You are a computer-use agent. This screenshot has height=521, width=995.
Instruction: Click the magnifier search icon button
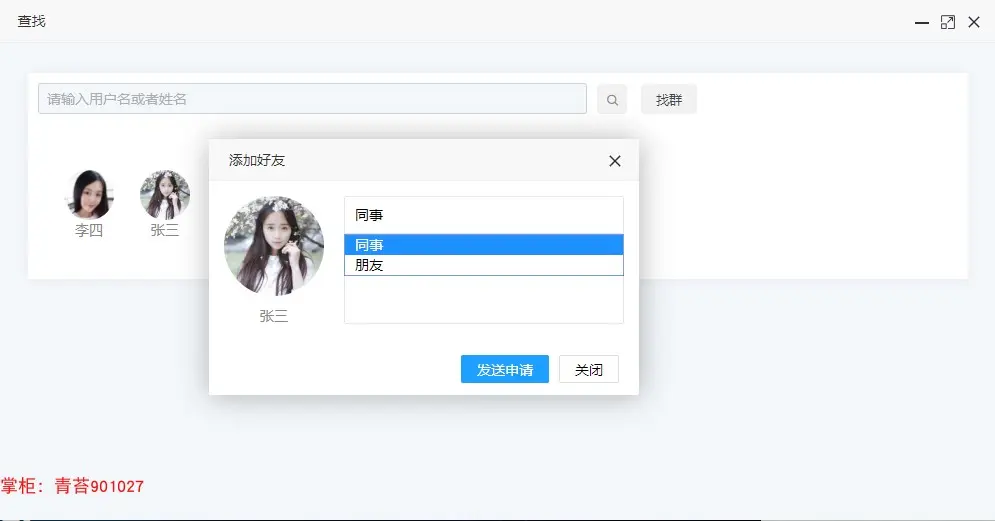(x=612, y=100)
